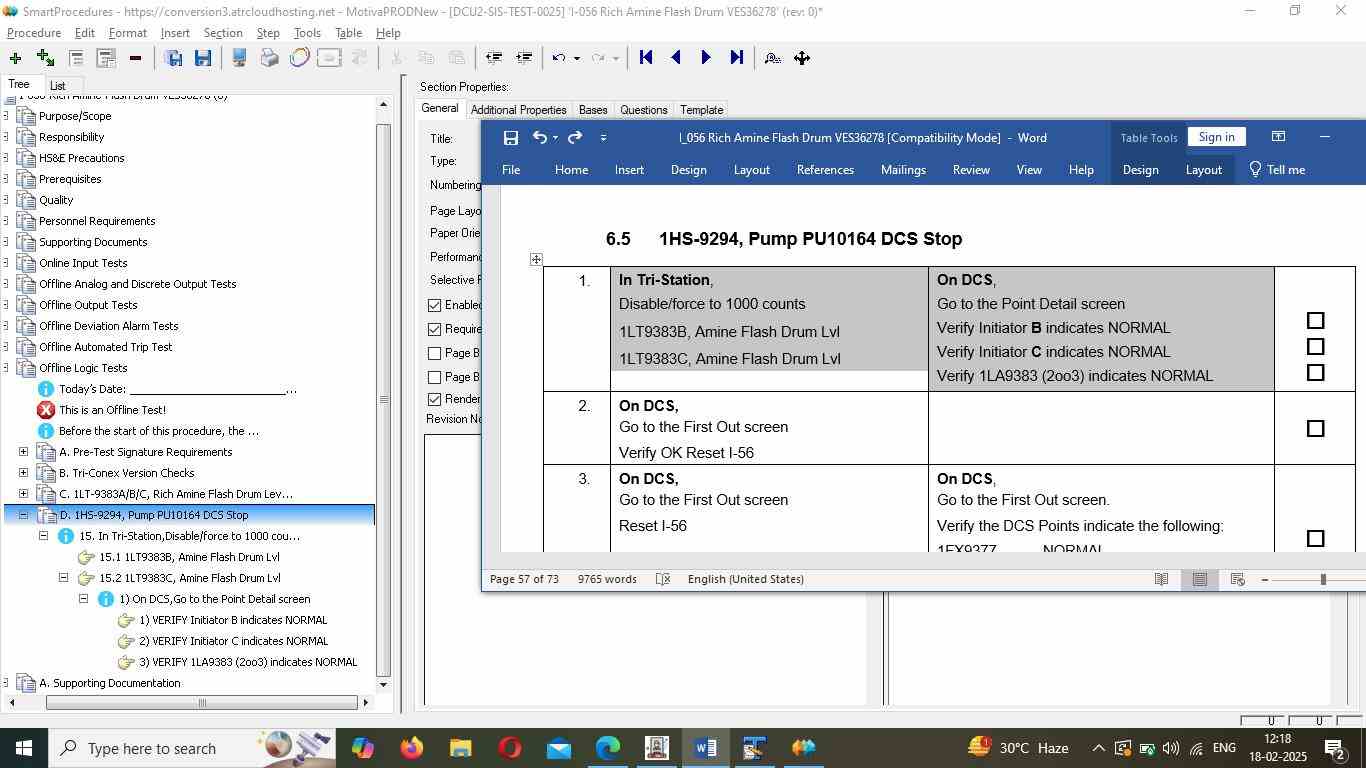The image size is (1366, 768).
Task: Check the box for Verify Initiator B row
Action: 1316,321
